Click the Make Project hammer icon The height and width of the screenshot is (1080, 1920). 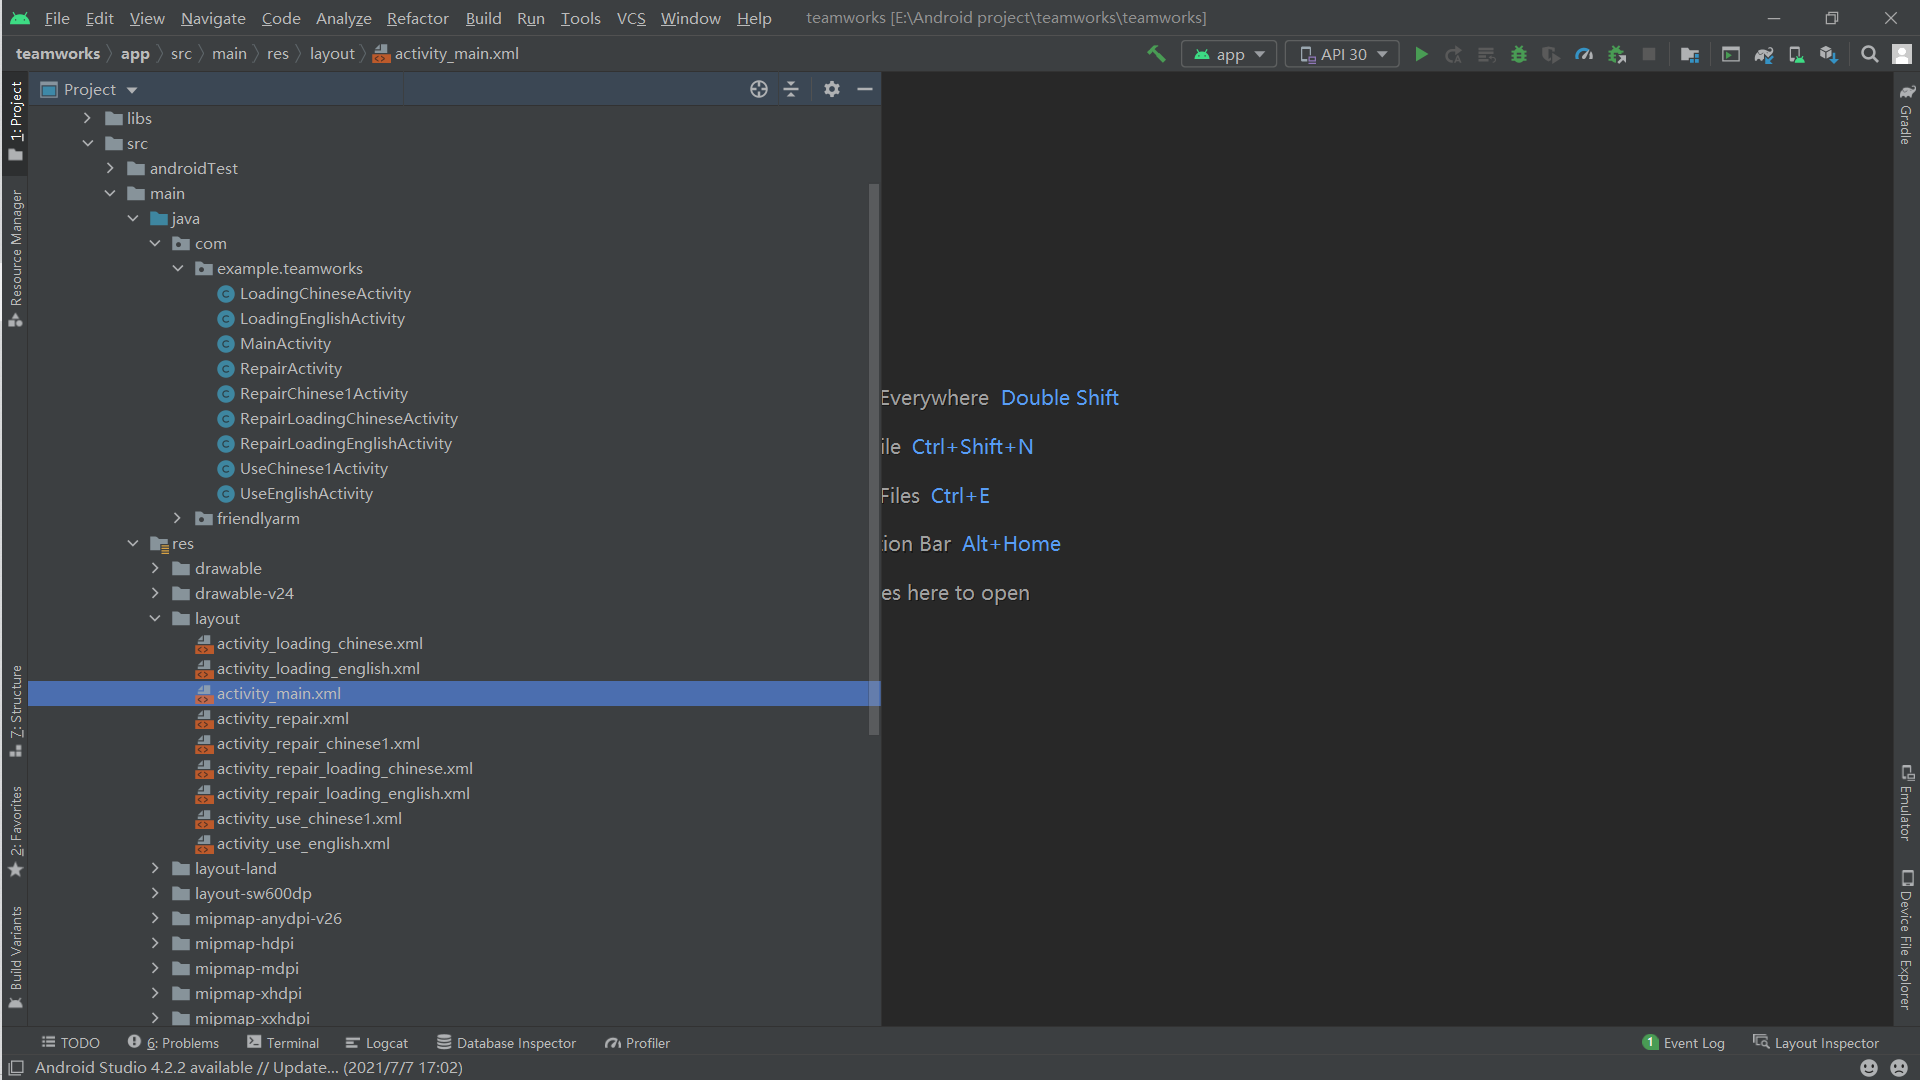1156,54
